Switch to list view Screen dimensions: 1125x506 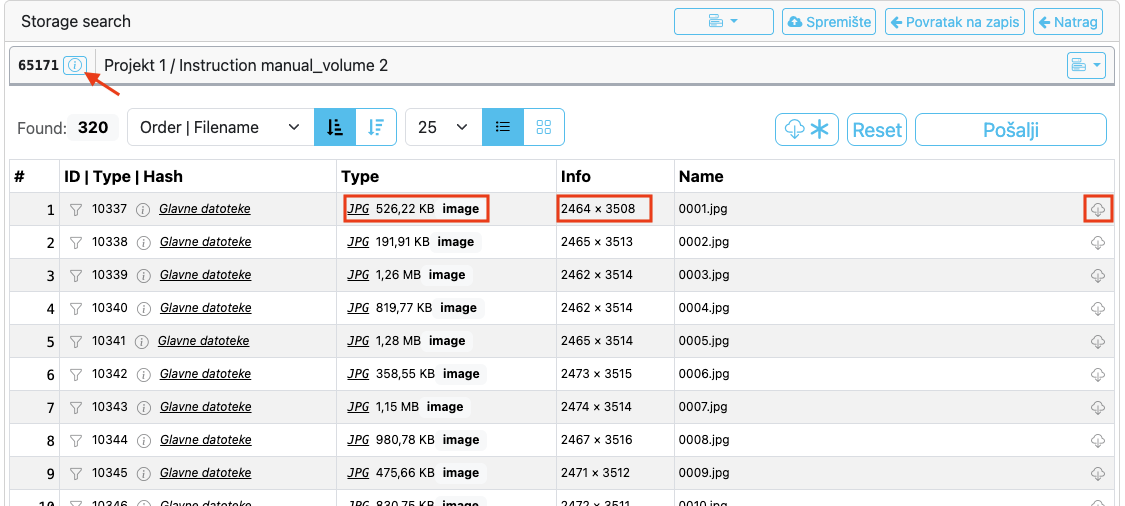click(503, 127)
